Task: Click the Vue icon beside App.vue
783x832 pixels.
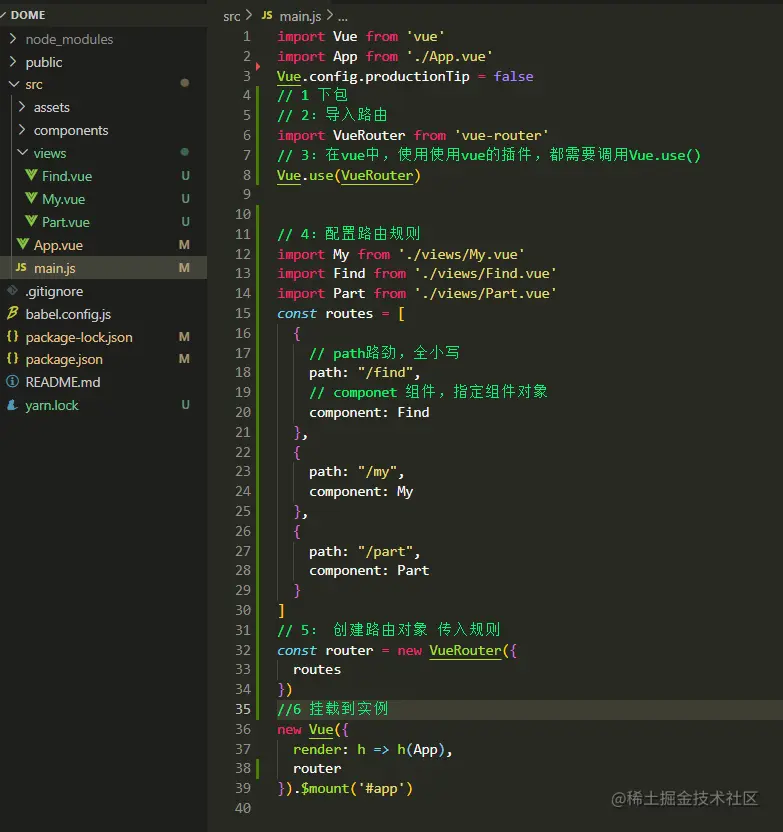Action: pyautogui.click(x=23, y=244)
